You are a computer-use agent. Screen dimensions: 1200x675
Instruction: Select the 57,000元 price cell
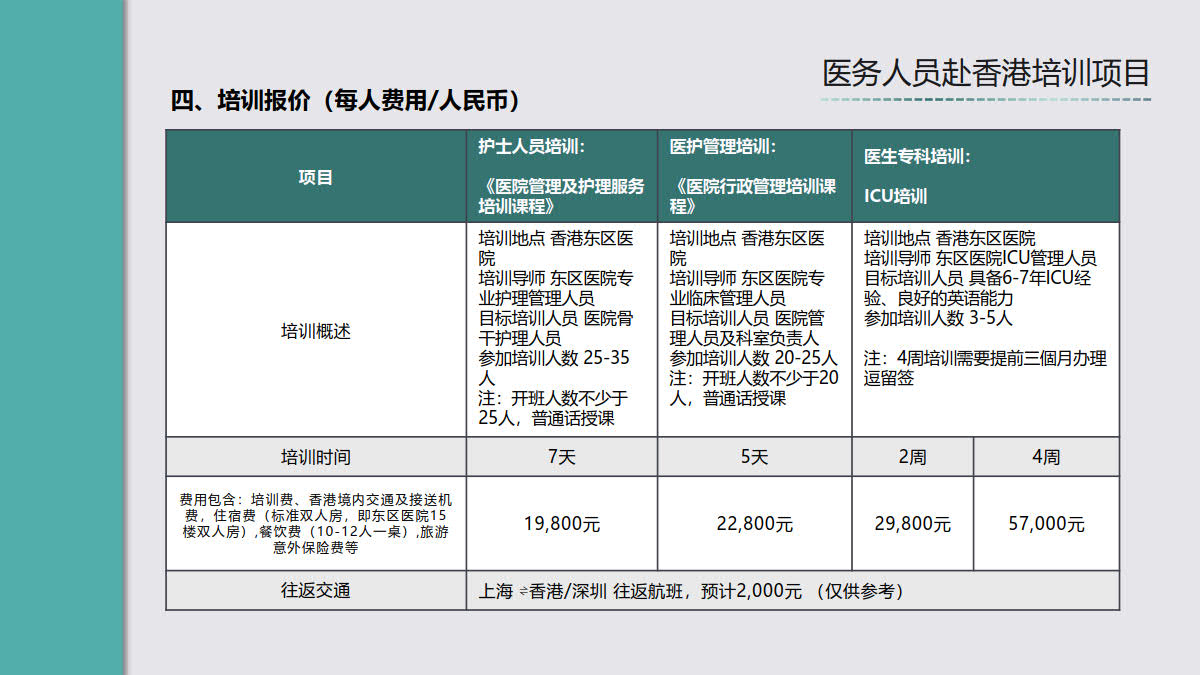click(x=1046, y=524)
